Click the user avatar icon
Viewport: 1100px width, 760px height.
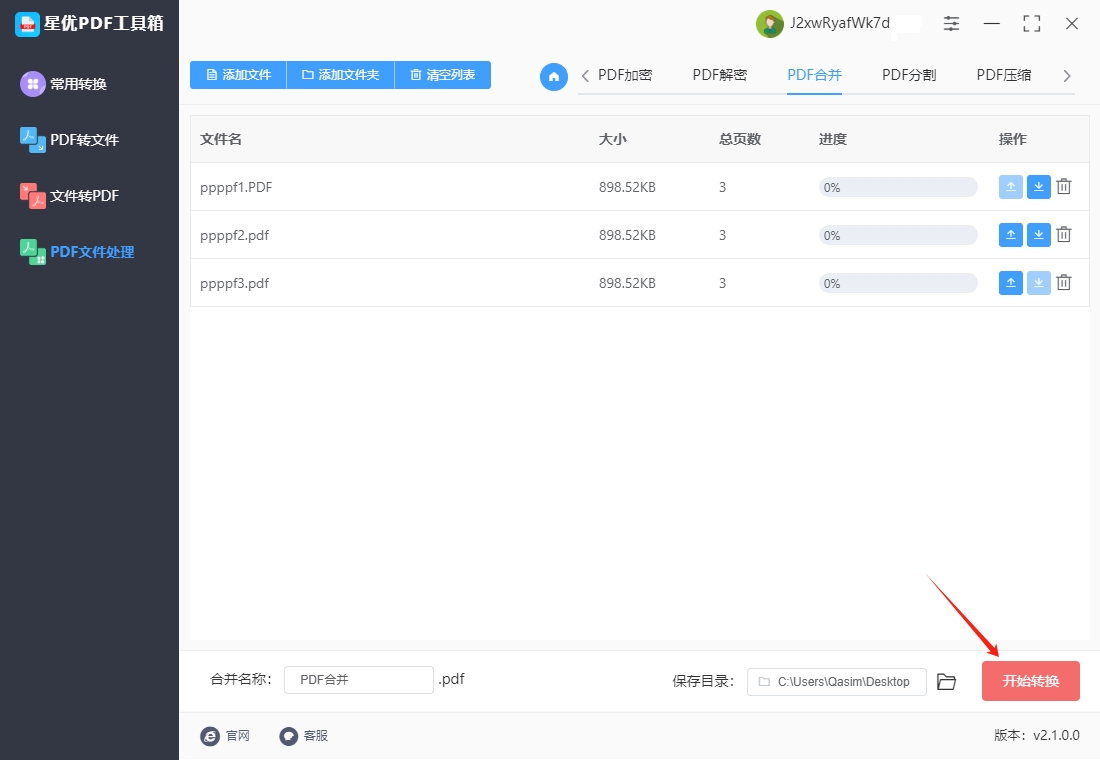pos(769,24)
